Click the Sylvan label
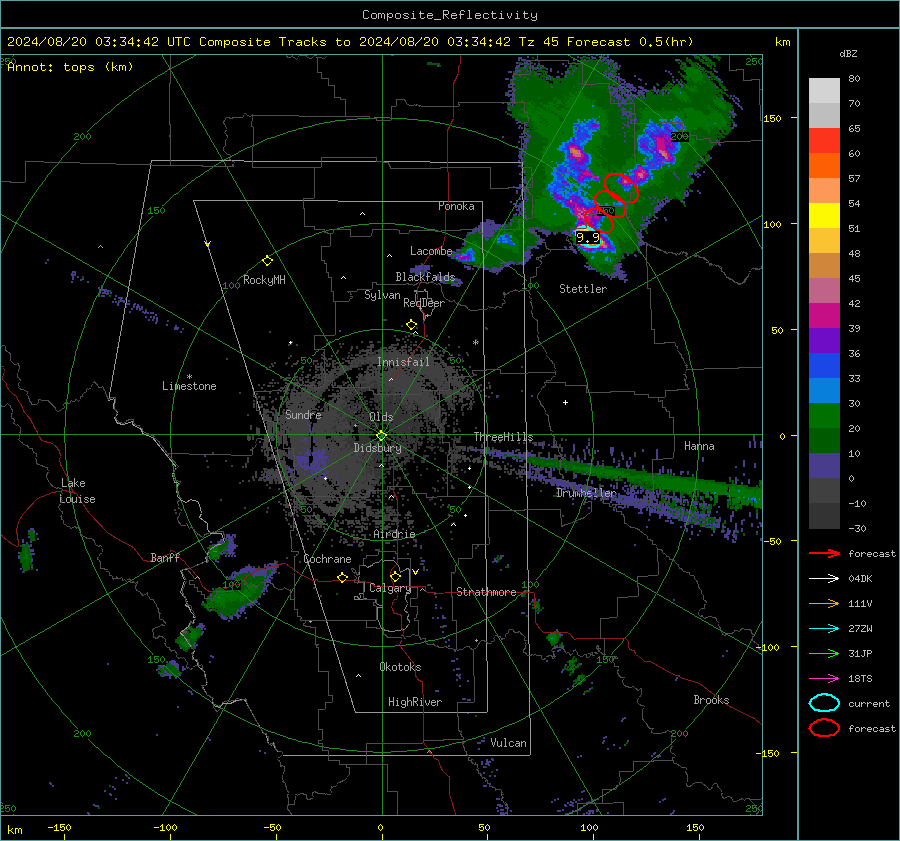Screen dimensions: 900x841 (382, 295)
